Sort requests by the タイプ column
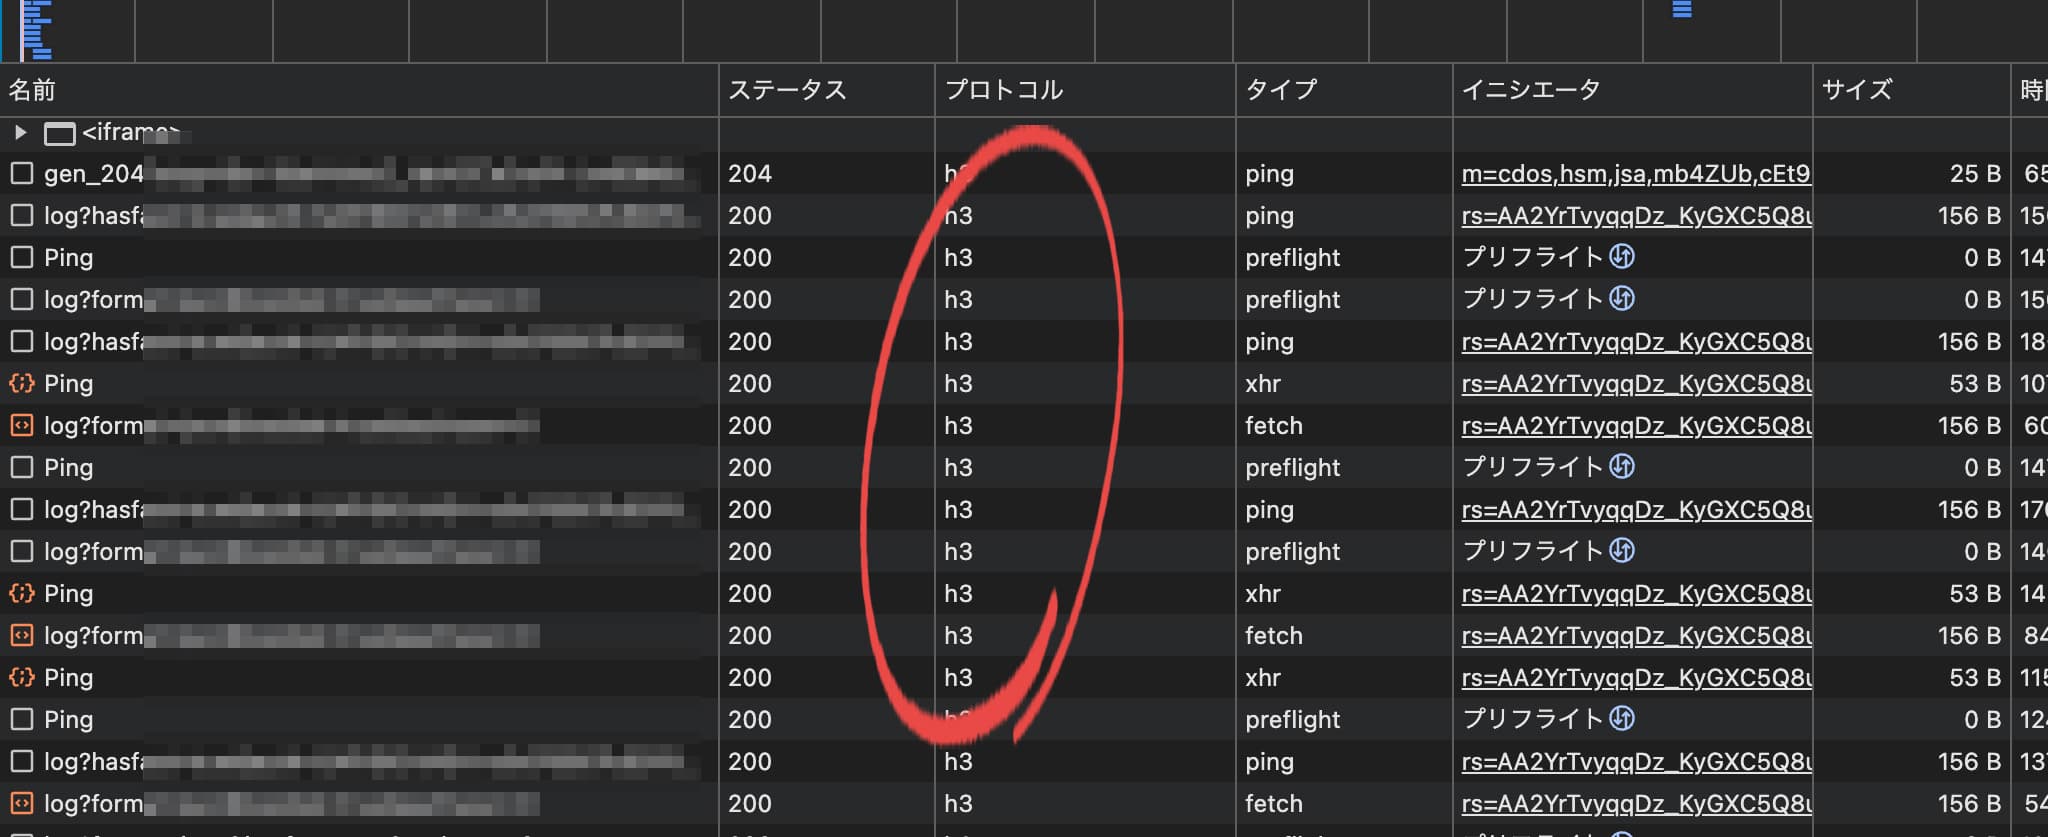The height and width of the screenshot is (837, 2048). pyautogui.click(x=1280, y=91)
